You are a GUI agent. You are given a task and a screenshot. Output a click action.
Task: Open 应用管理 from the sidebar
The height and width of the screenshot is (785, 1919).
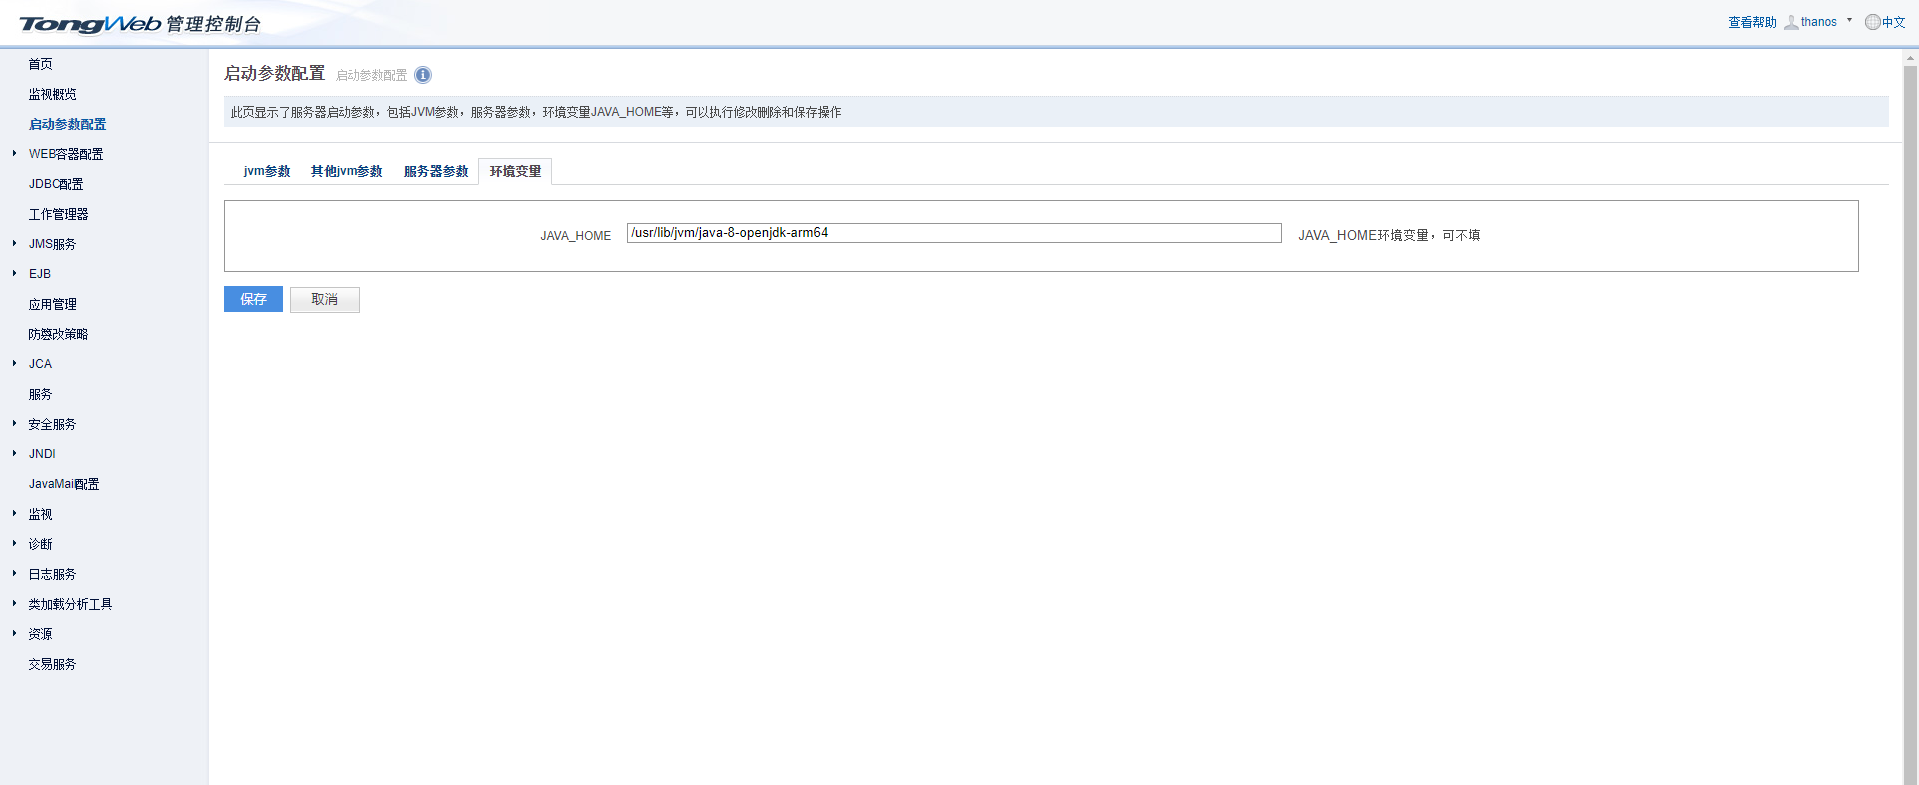tap(53, 304)
